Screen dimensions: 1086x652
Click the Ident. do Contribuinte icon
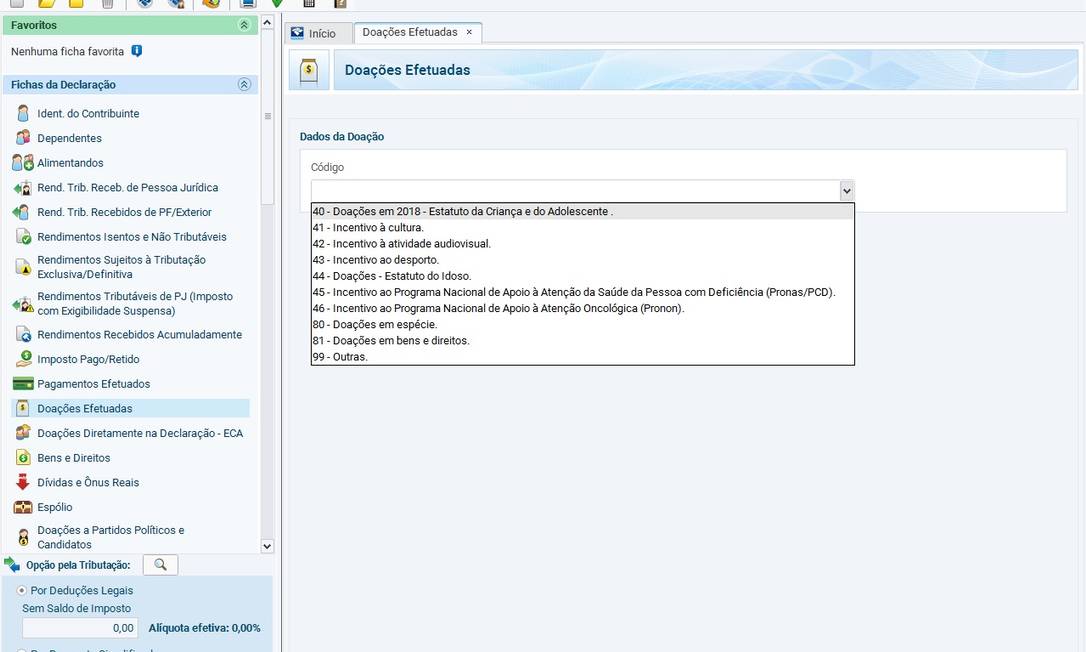tap(23, 113)
